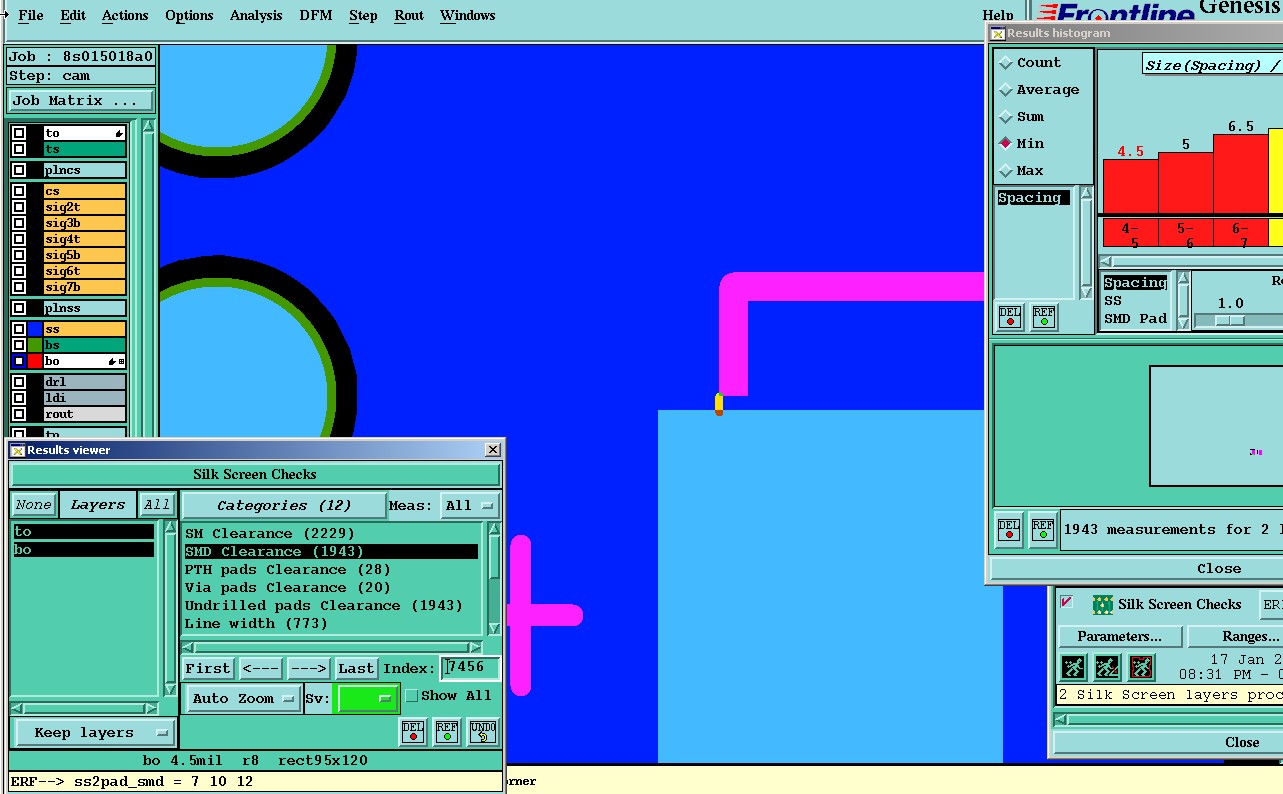Click the Frontline Genesis logo
Viewport: 1283px width, 794px height.
[1159, 12]
